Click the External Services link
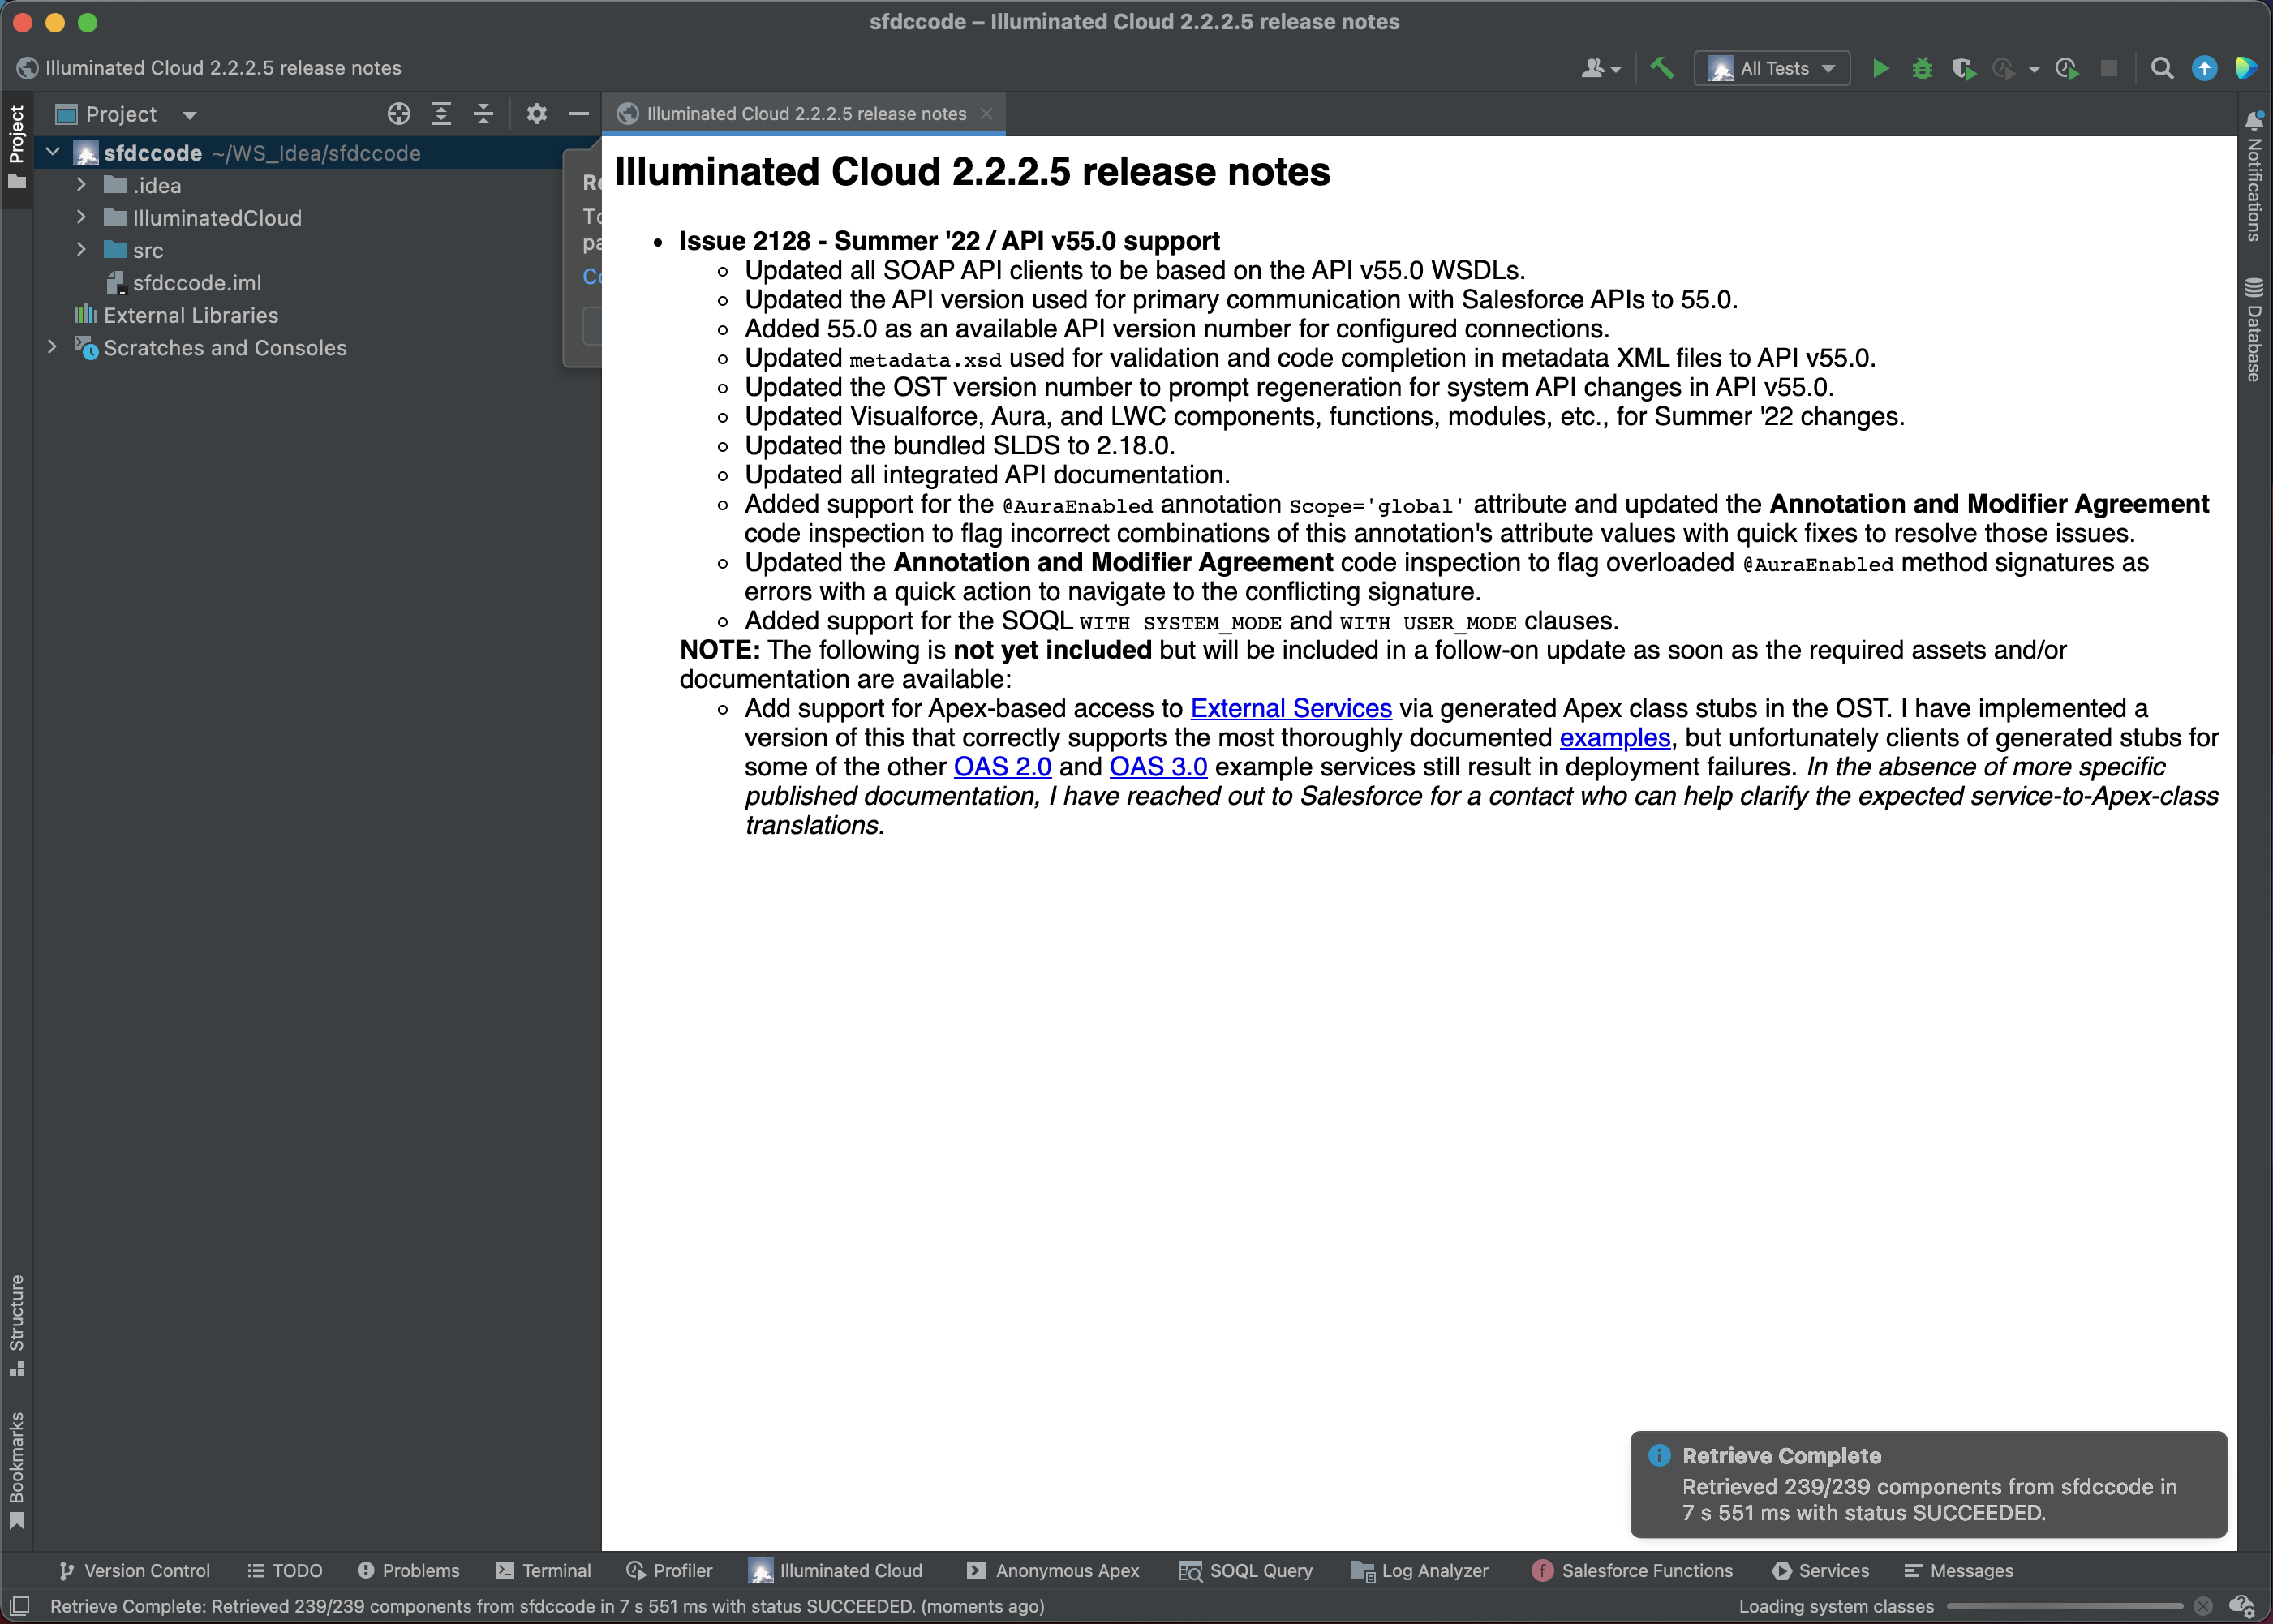Image resolution: width=2273 pixels, height=1624 pixels. tap(1290, 708)
